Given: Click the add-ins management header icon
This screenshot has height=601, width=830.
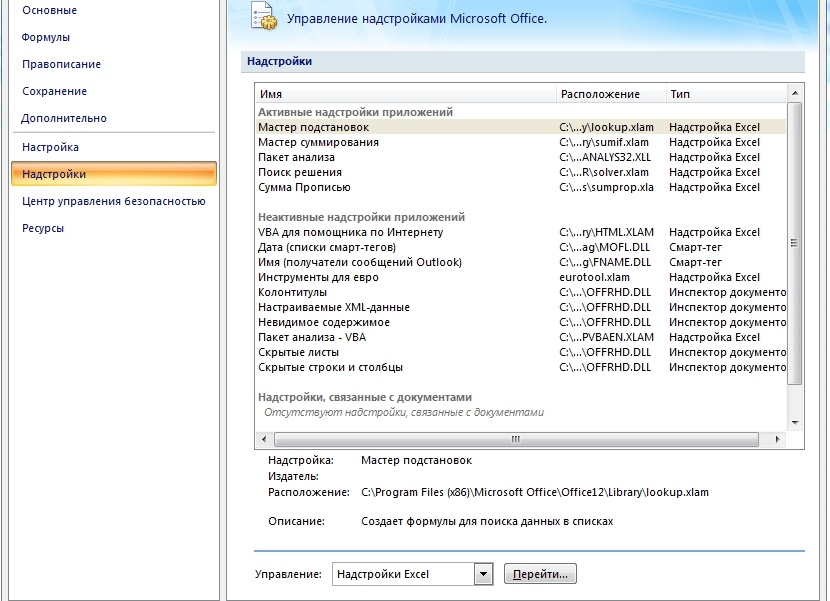Looking at the screenshot, I should point(264,16).
